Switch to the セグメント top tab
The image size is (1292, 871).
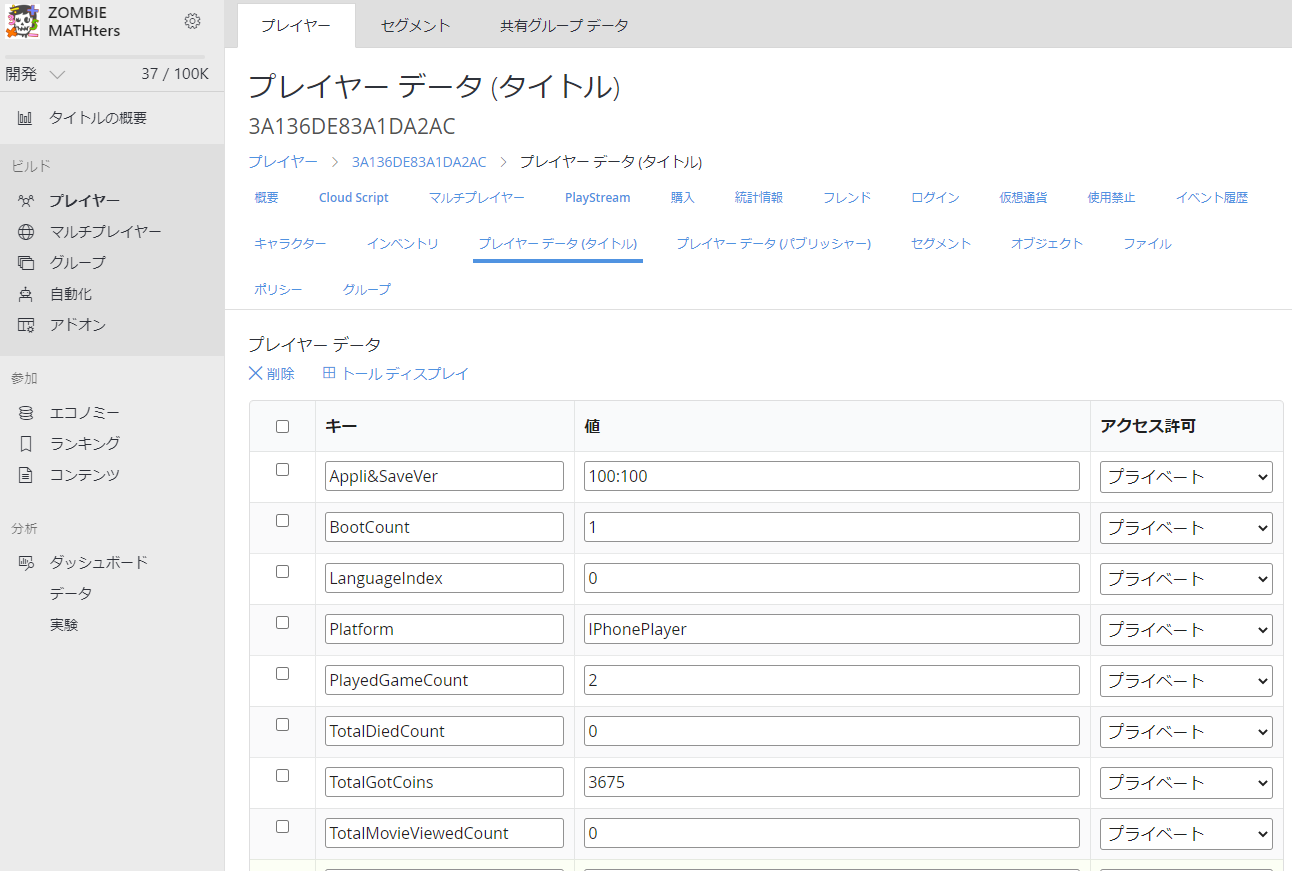415,26
